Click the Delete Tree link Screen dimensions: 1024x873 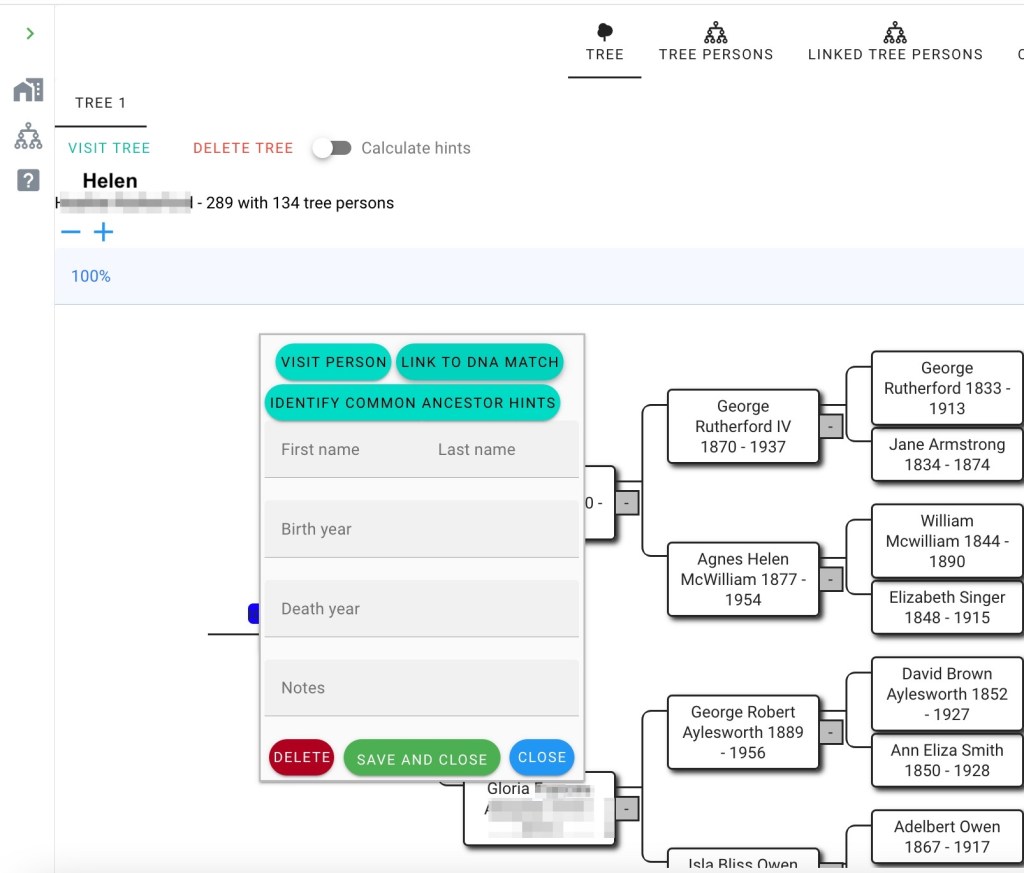243,148
